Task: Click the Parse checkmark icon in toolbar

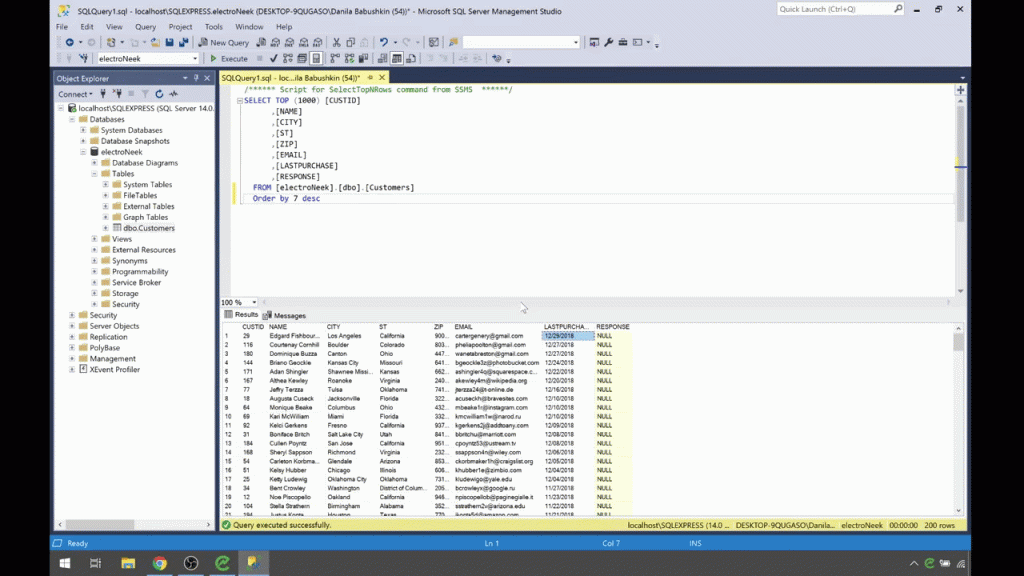Action: click(x=273, y=59)
